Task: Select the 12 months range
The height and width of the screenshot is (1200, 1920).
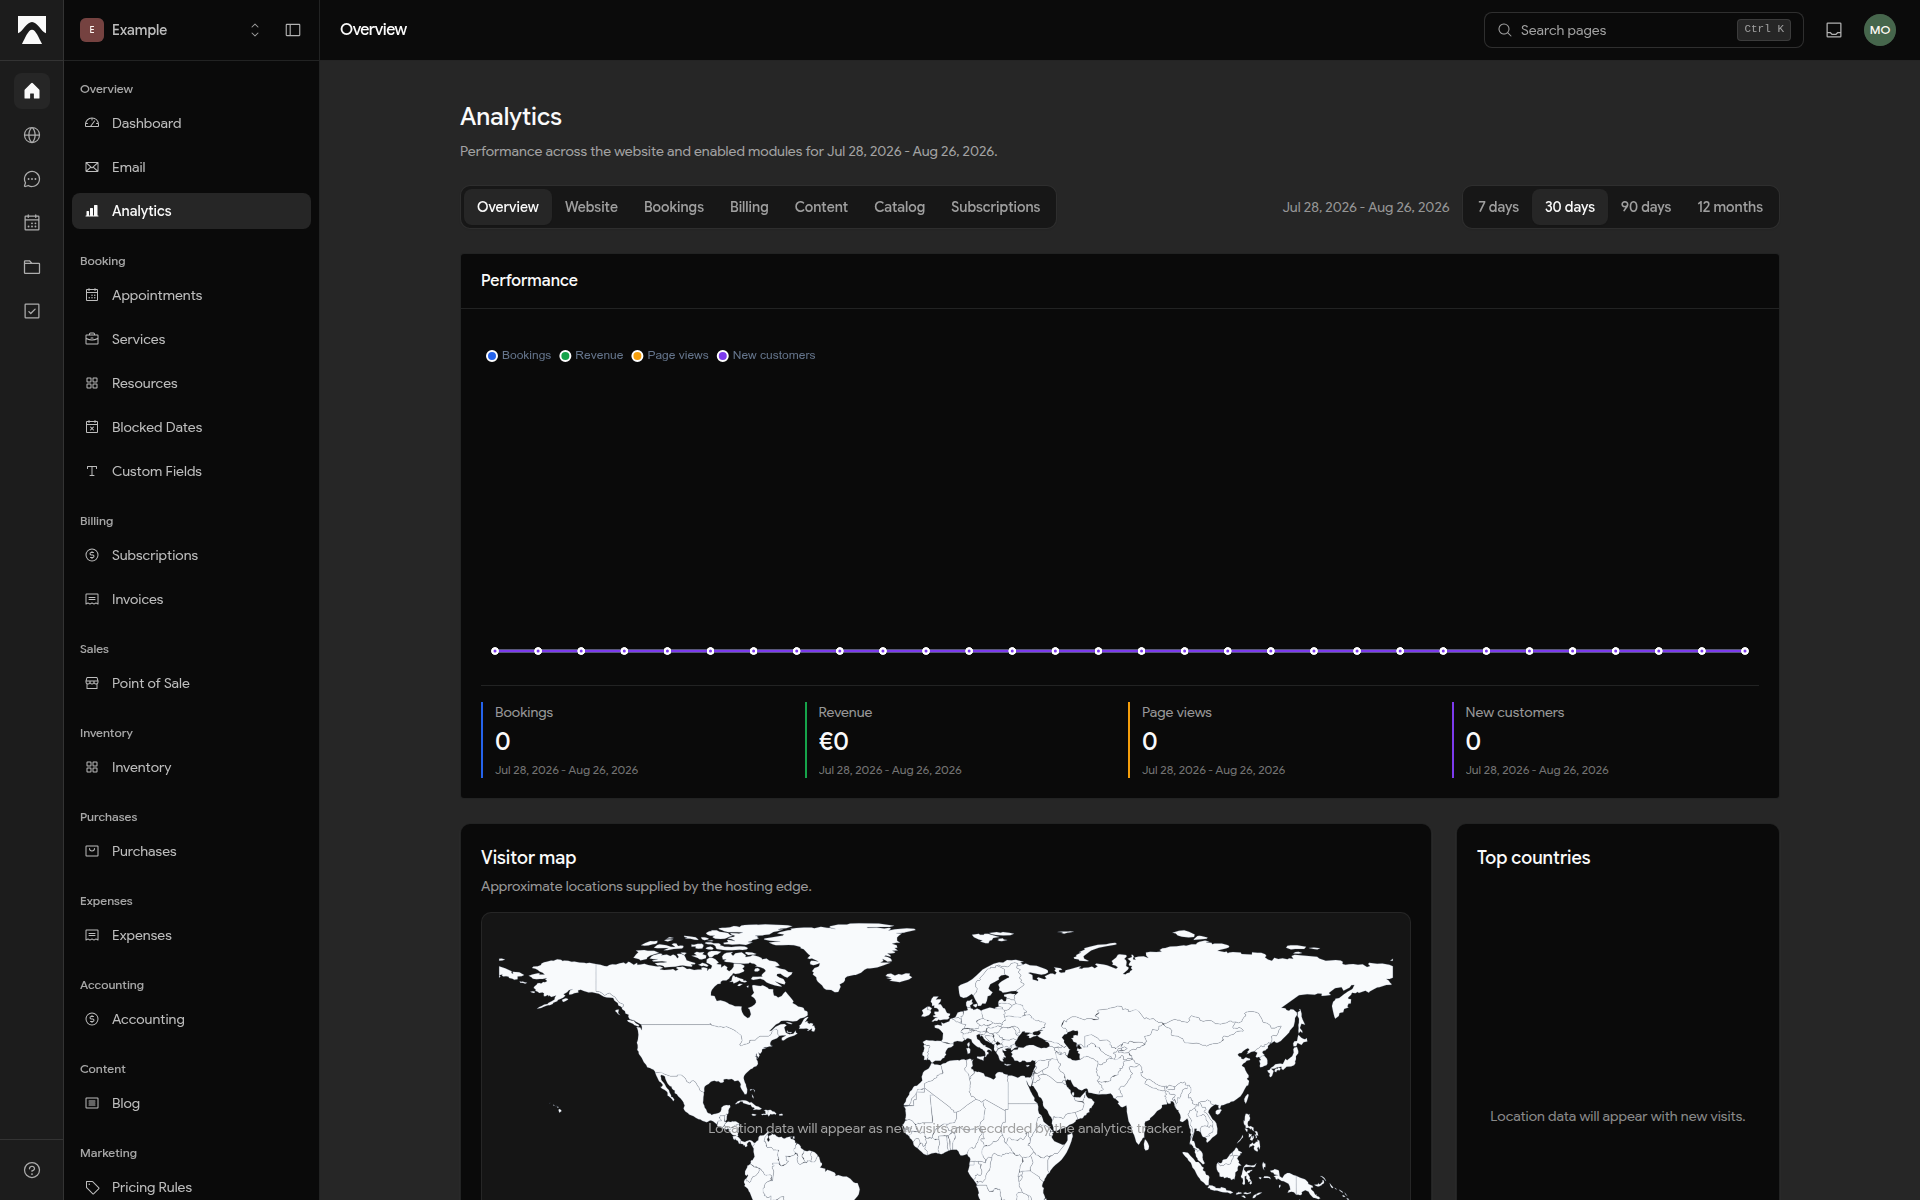Action: click(1729, 207)
